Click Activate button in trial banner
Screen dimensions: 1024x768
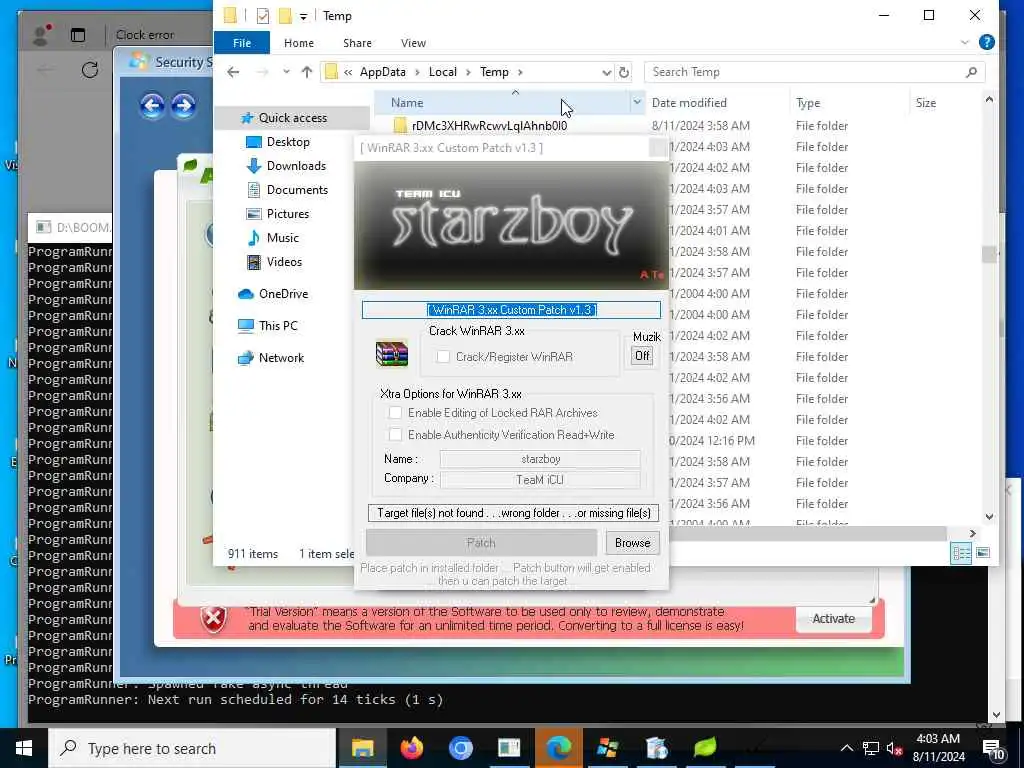[833, 618]
